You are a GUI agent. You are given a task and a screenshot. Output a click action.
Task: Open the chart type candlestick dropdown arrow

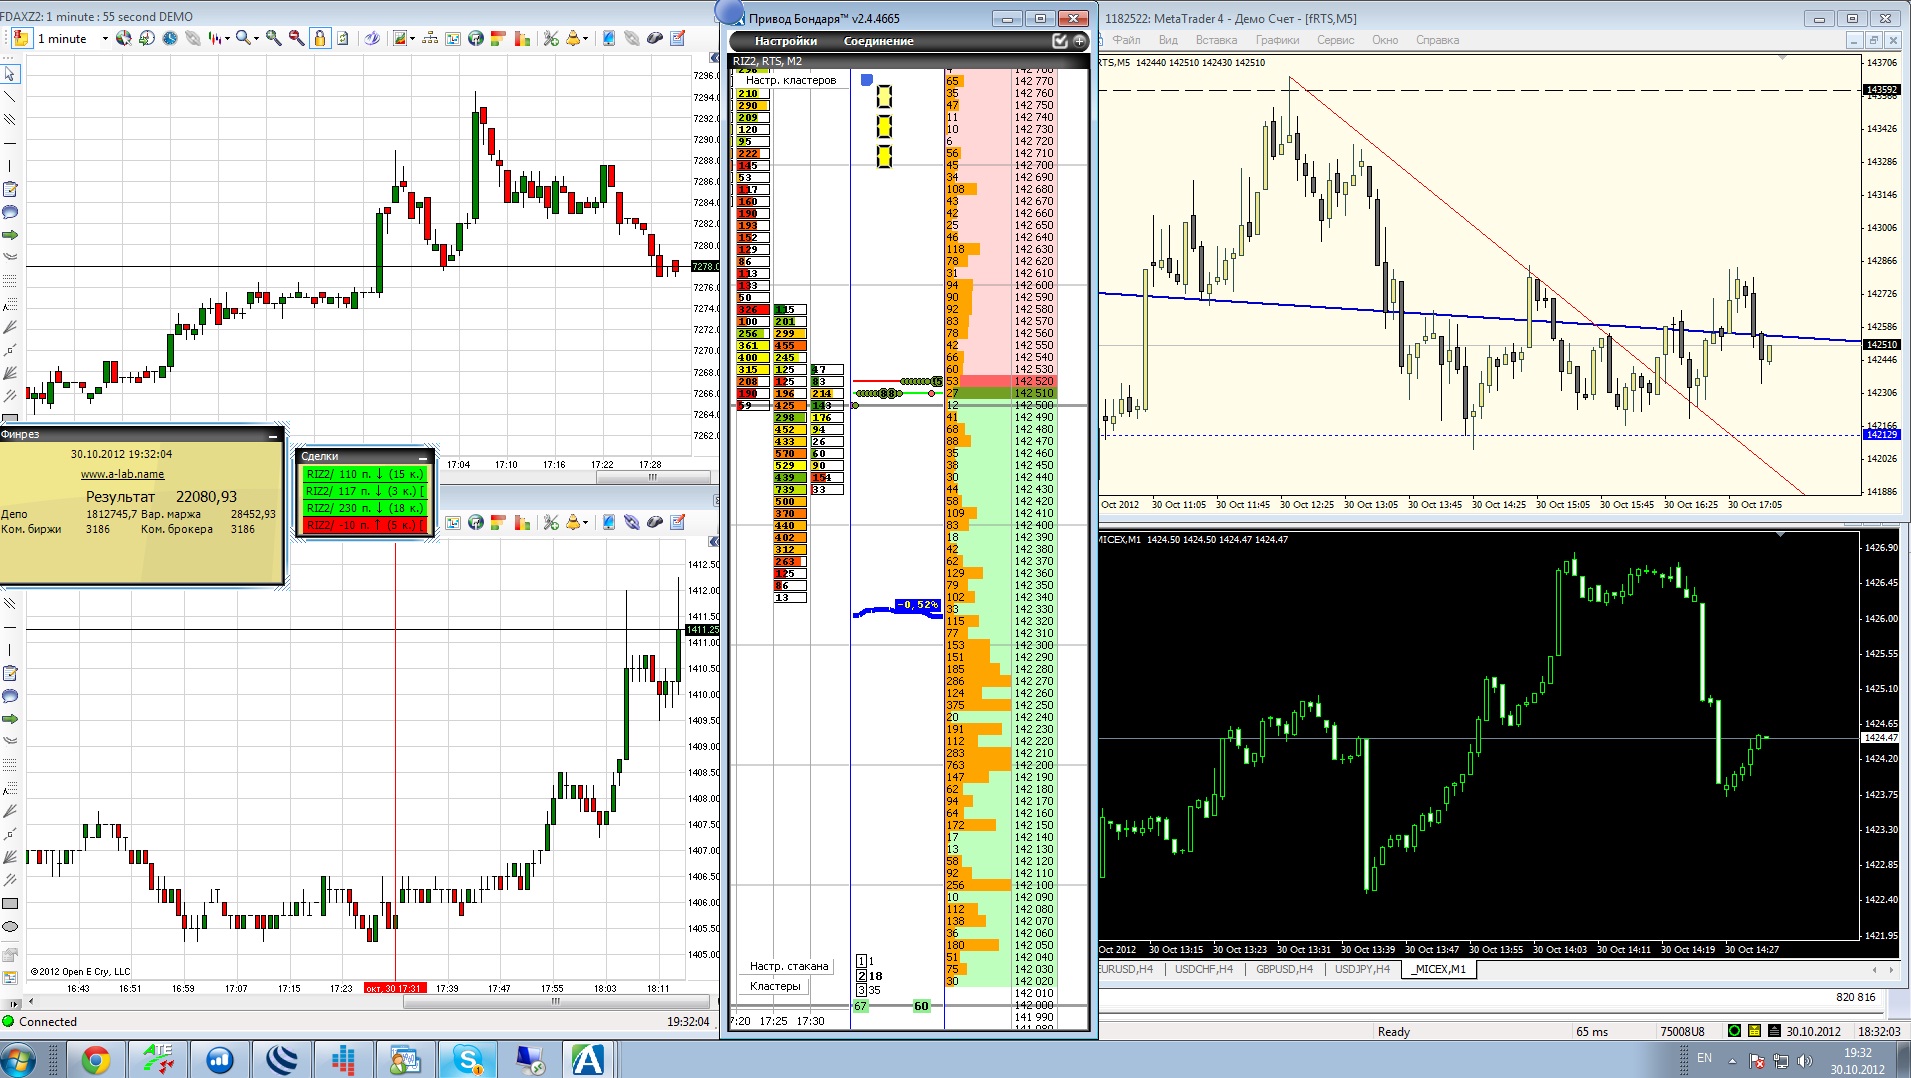(x=228, y=39)
